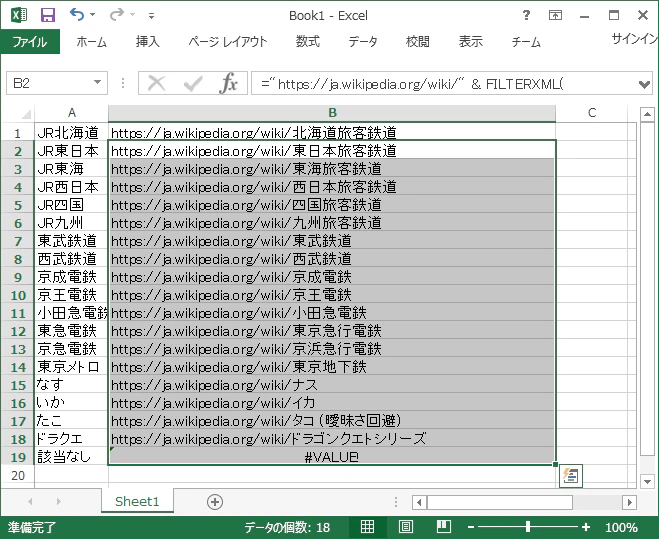The width and height of the screenshot is (659, 539).
Task: Switch to Page Layout view icon
Action: [x=406, y=527]
